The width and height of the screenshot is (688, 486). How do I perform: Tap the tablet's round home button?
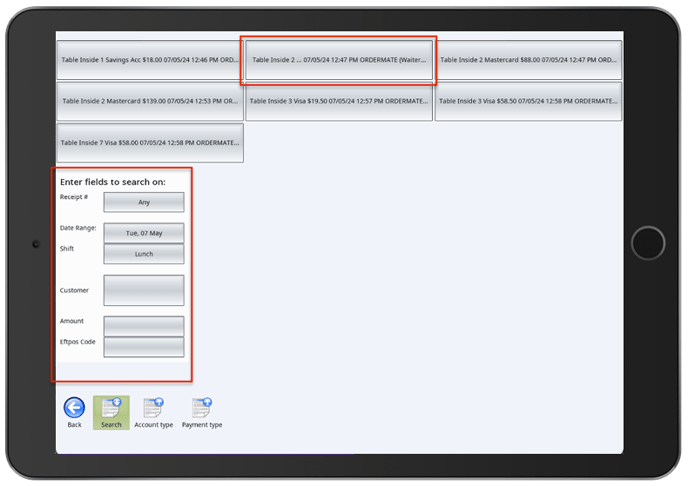click(x=648, y=243)
